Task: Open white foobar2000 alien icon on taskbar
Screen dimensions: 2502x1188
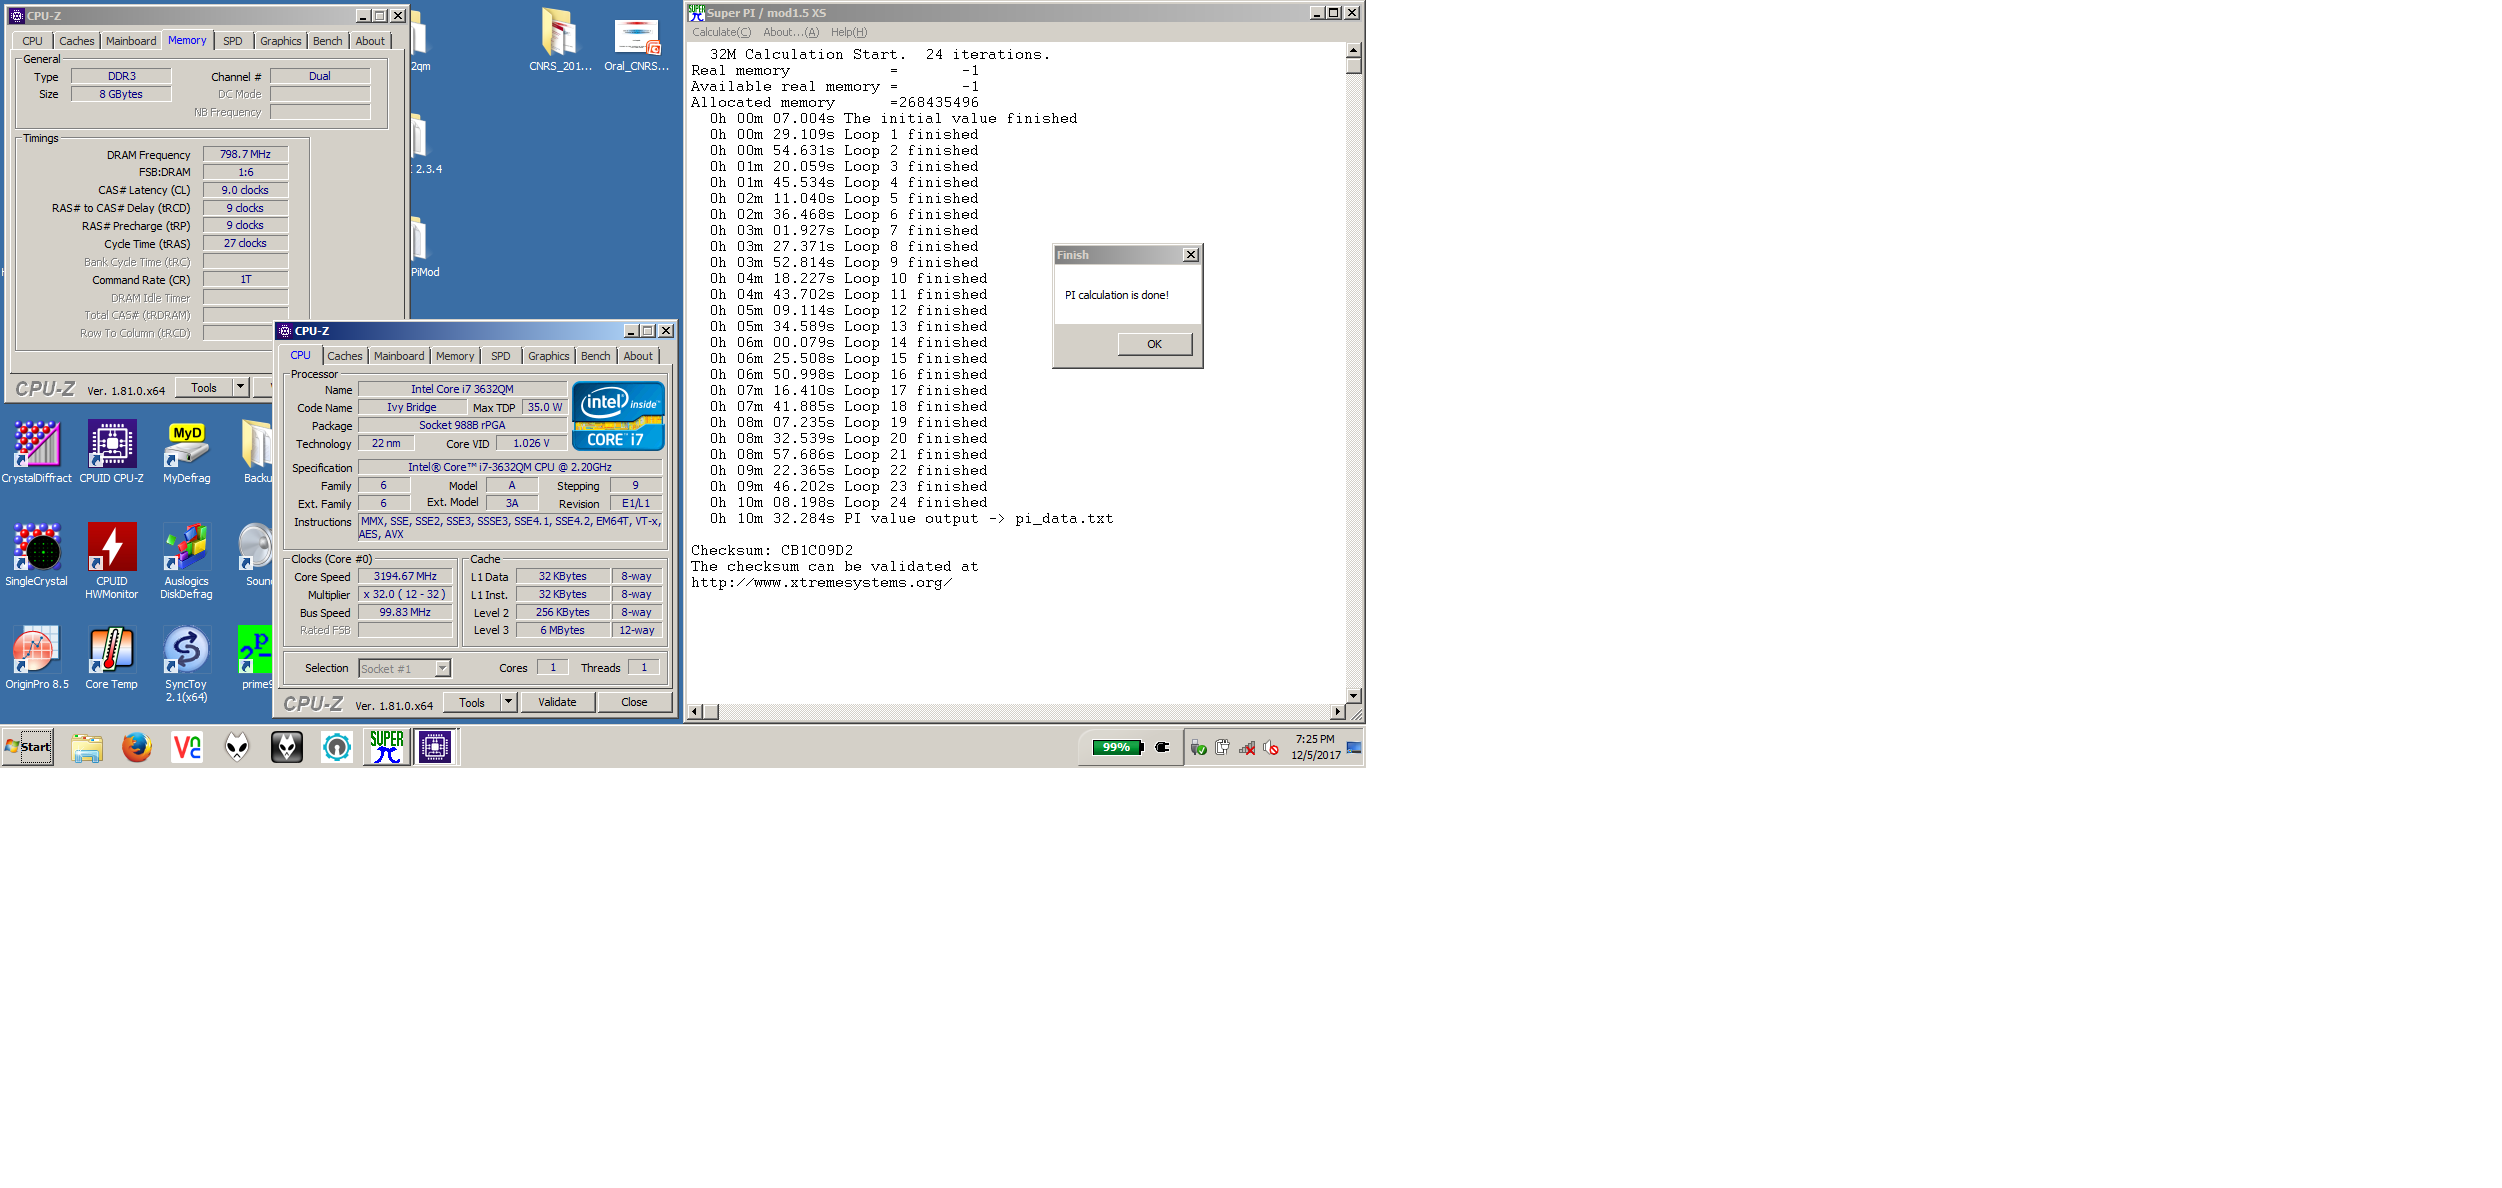Action: click(237, 747)
